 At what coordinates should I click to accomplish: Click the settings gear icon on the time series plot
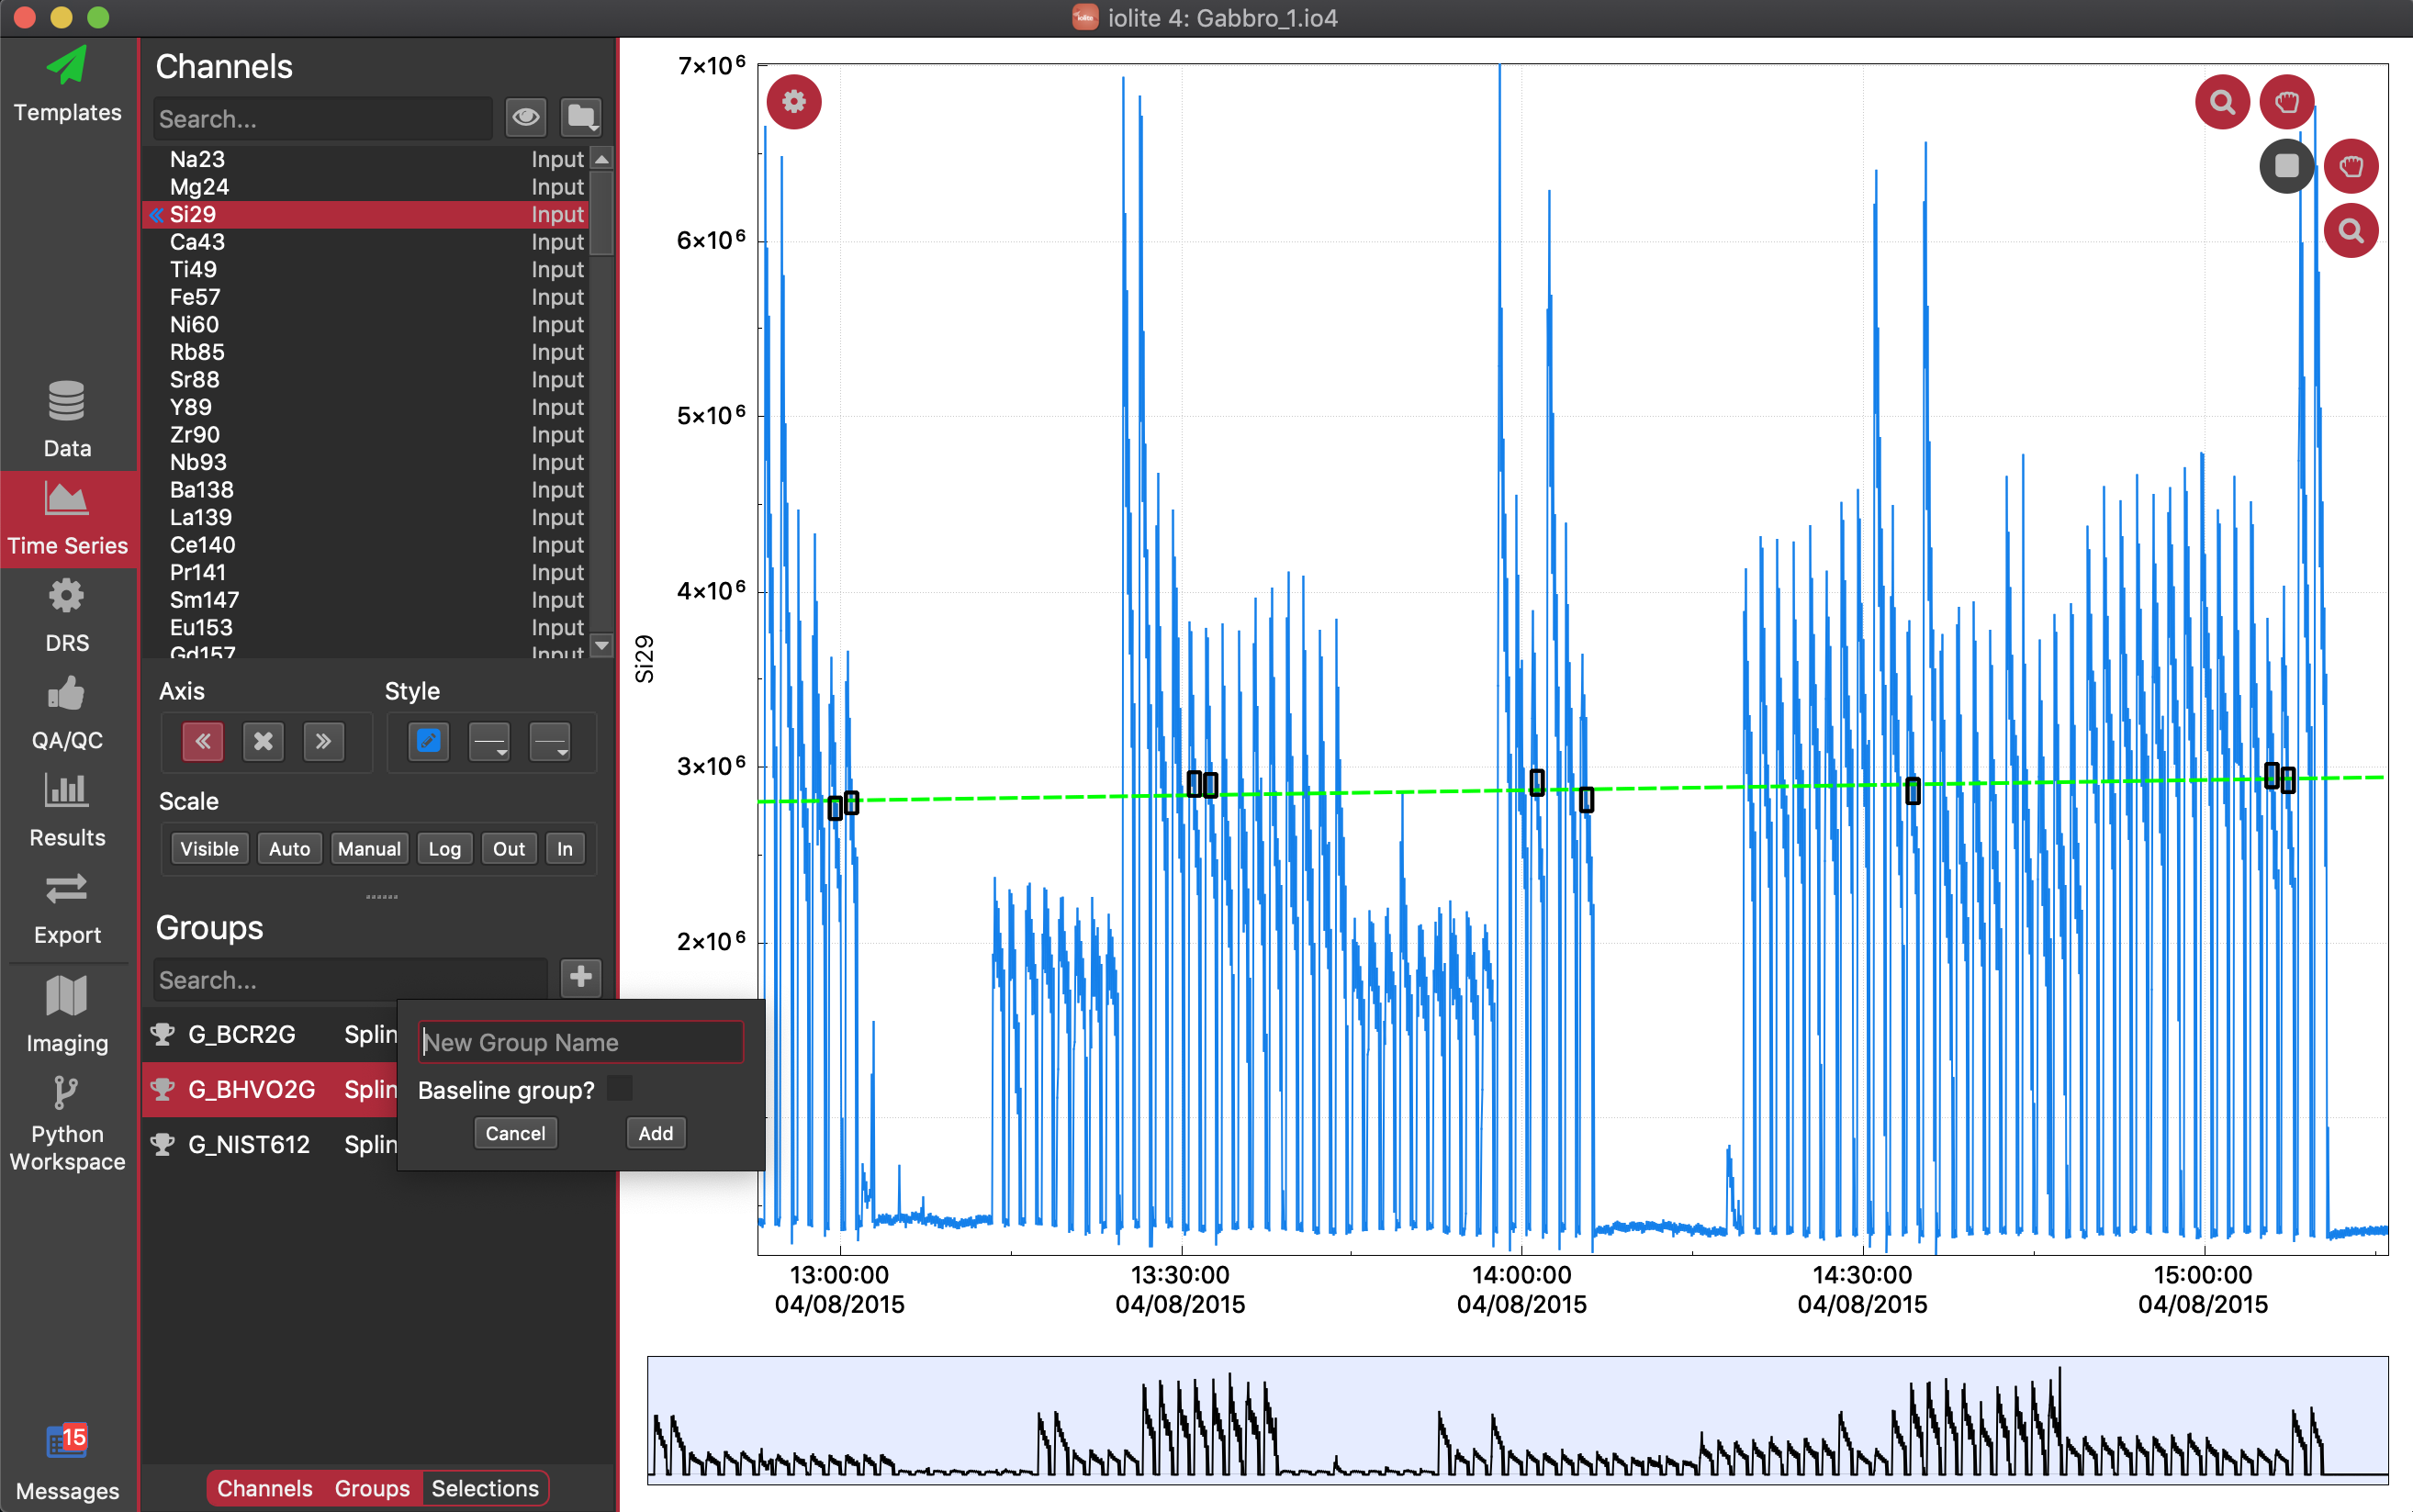[x=791, y=103]
